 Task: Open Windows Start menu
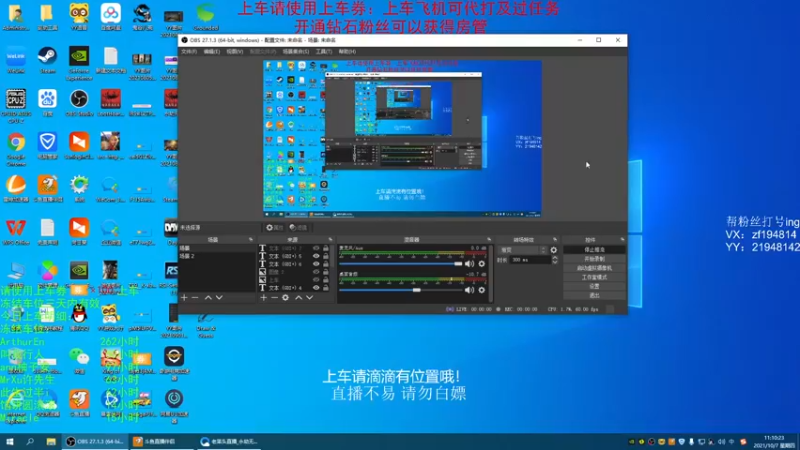pyautogui.click(x=10, y=441)
